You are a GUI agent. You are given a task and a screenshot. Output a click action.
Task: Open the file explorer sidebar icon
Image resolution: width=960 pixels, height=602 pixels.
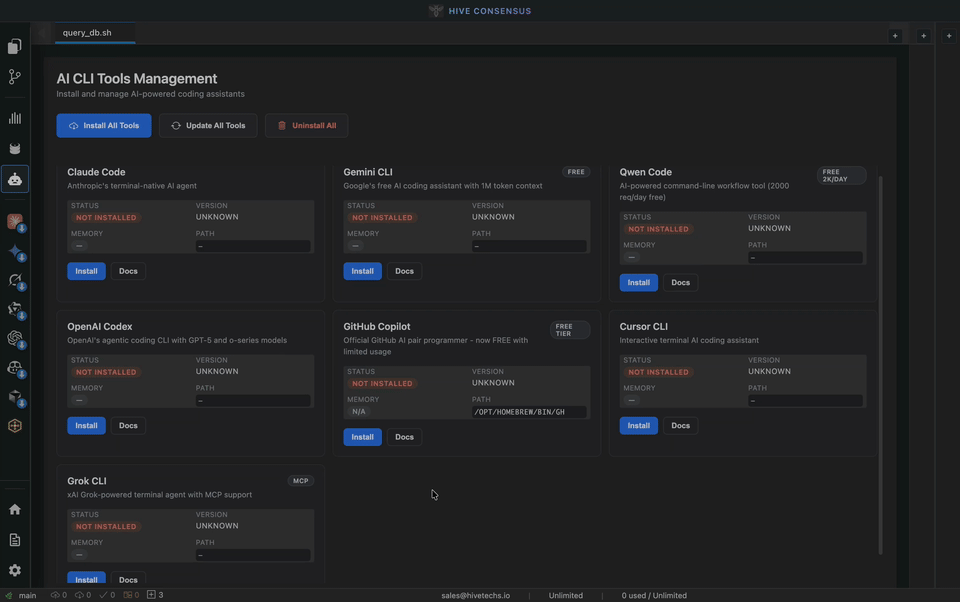[x=15, y=46]
